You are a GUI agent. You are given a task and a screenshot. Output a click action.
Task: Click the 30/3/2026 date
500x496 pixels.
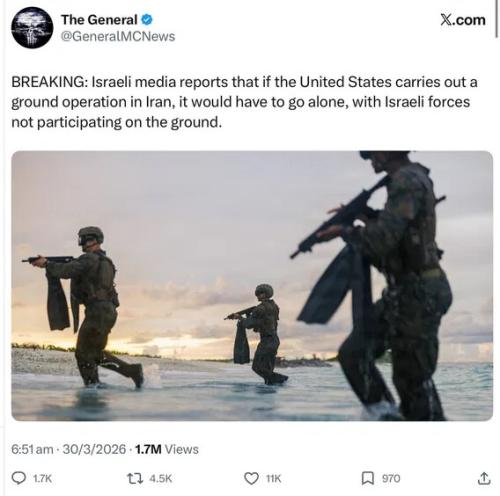tap(94, 449)
